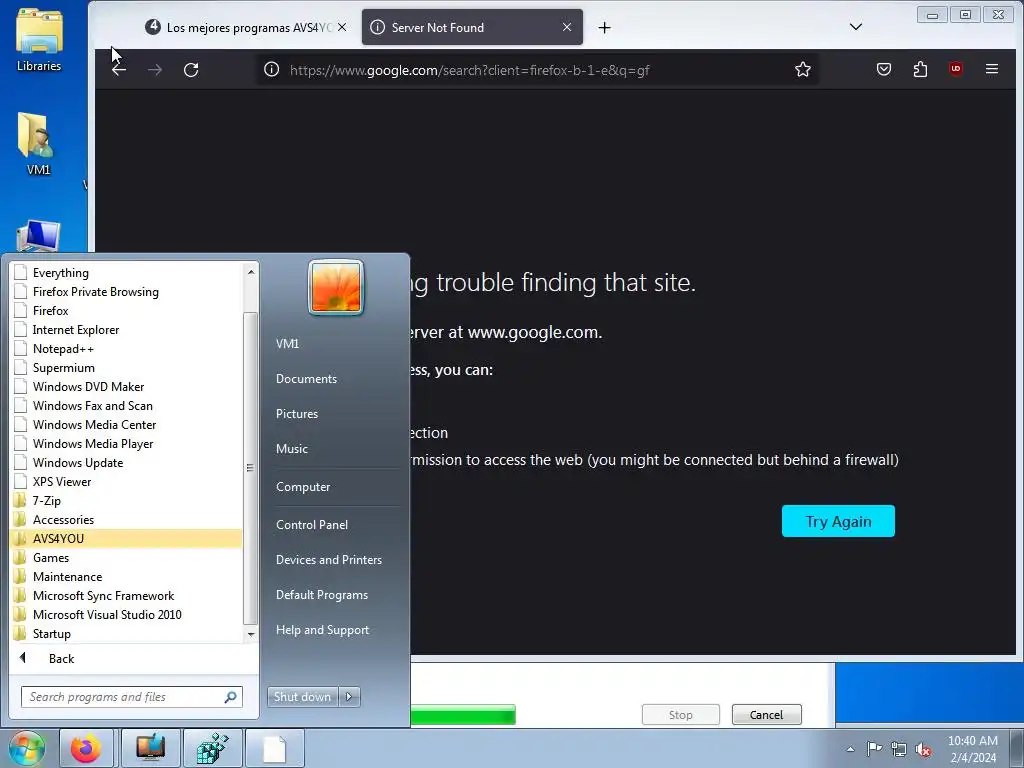The image size is (1024, 768).
Task: Open Firefox from the taskbar
Action: tap(86, 748)
